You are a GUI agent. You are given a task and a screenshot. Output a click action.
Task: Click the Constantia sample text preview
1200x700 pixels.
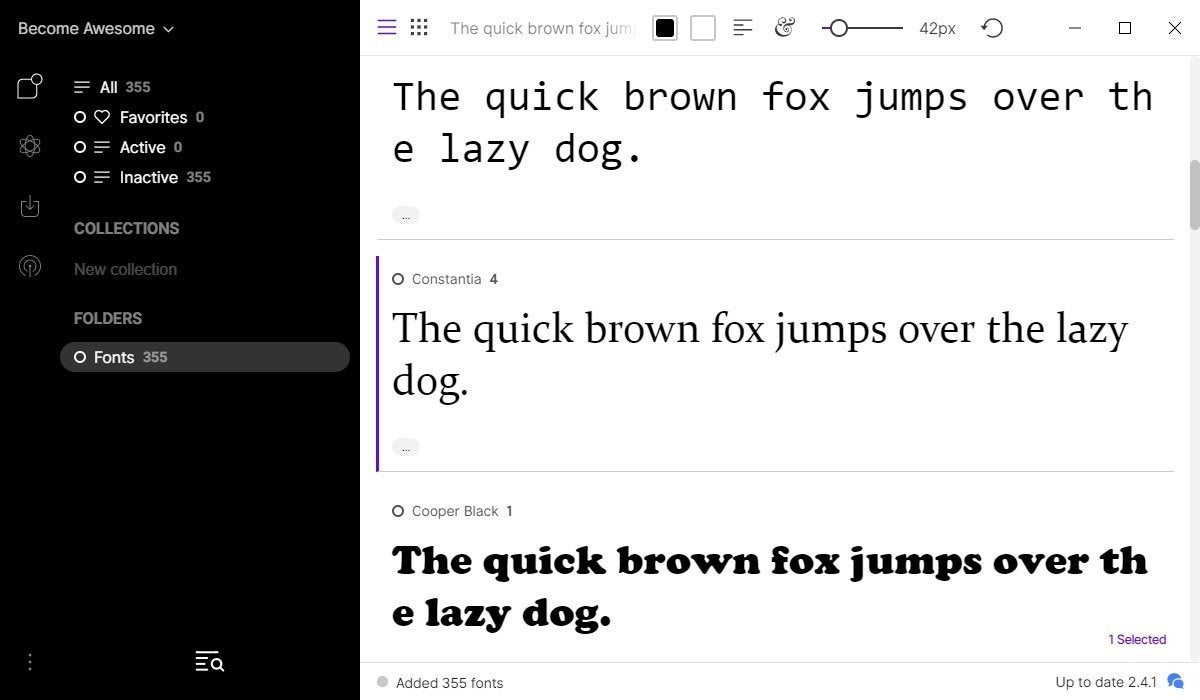point(760,355)
